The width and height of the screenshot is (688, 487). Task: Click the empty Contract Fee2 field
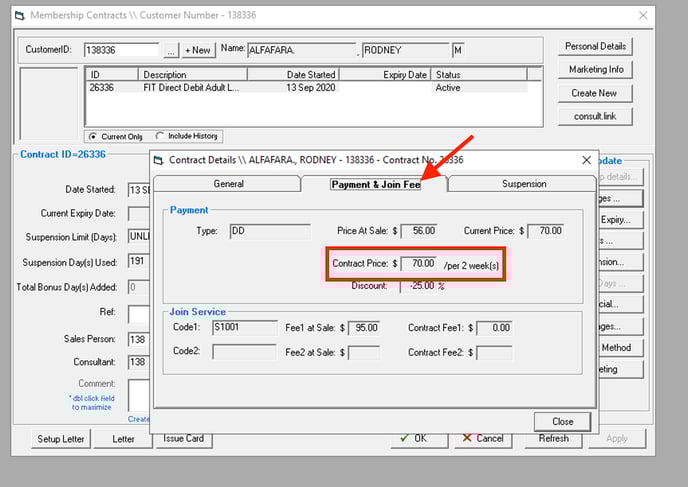[494, 353]
